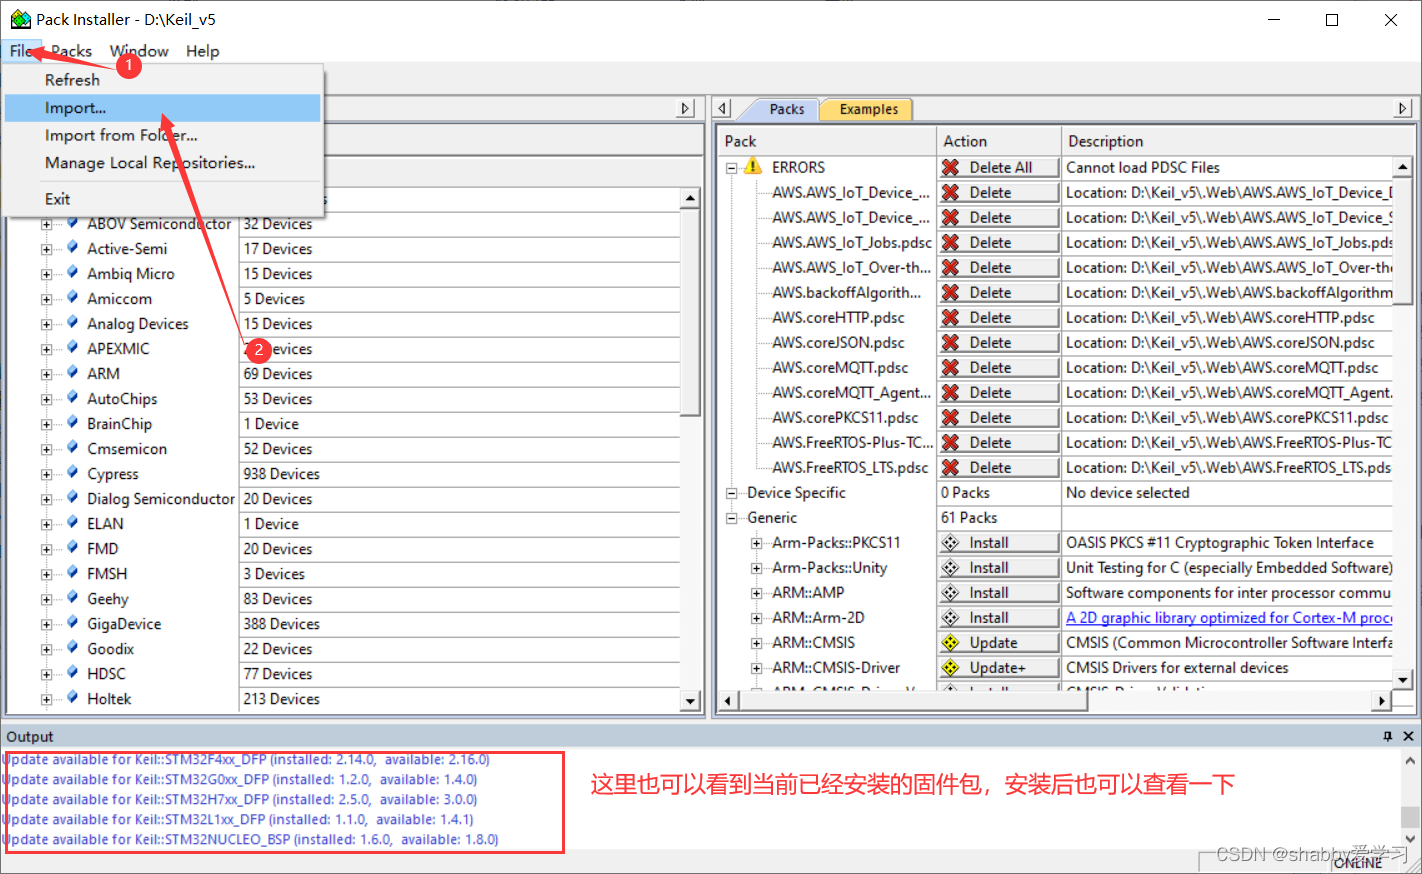Click the ONLINE status indicator
Screen dimensions: 1422x874
click(1358, 862)
